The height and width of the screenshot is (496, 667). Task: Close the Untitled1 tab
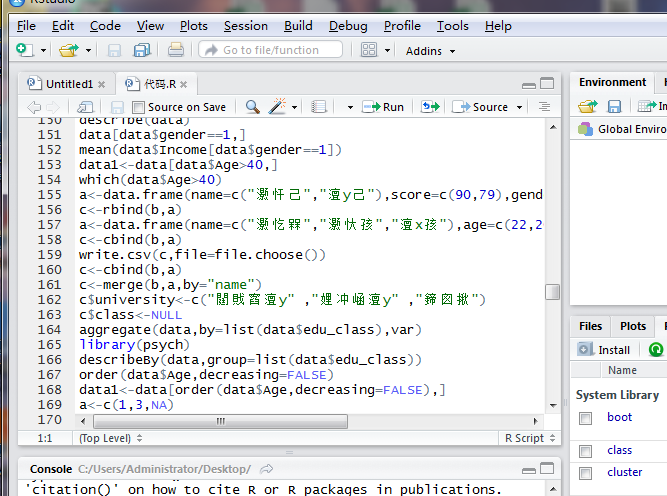click(x=101, y=84)
